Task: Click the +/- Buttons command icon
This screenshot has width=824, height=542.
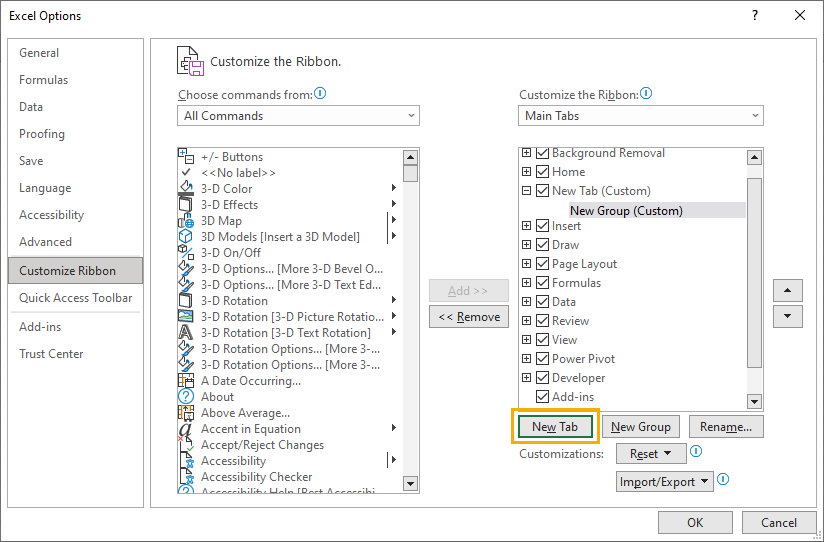Action: [186, 156]
